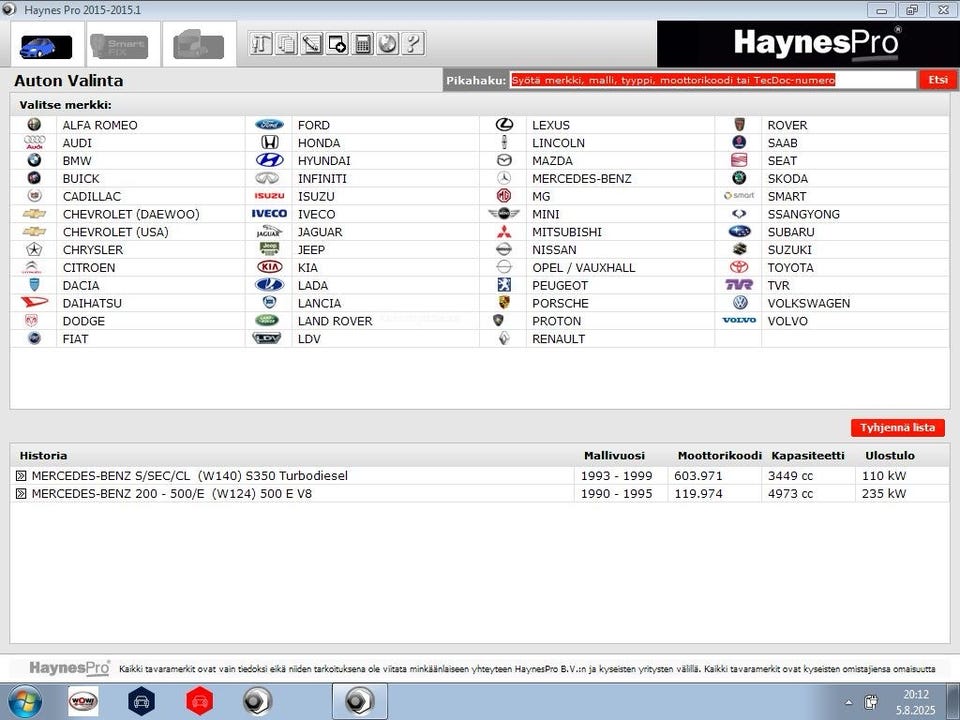Choose the RENAULT brand

[x=558, y=339]
